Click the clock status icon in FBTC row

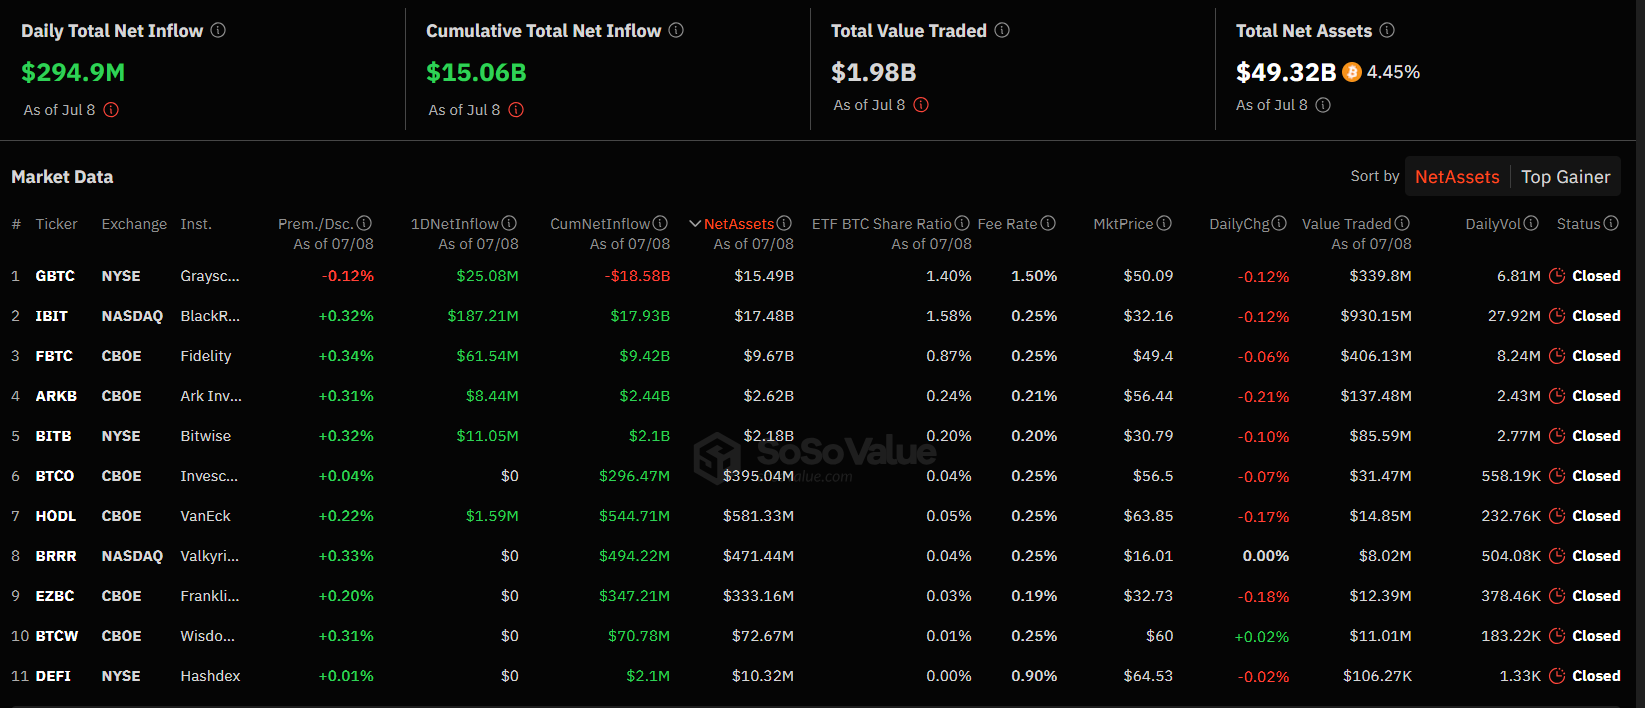point(1557,356)
